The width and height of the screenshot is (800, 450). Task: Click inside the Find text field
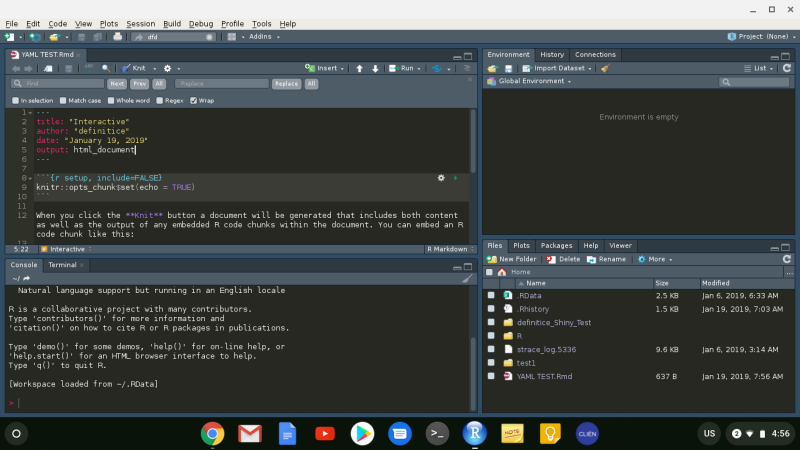coord(60,84)
